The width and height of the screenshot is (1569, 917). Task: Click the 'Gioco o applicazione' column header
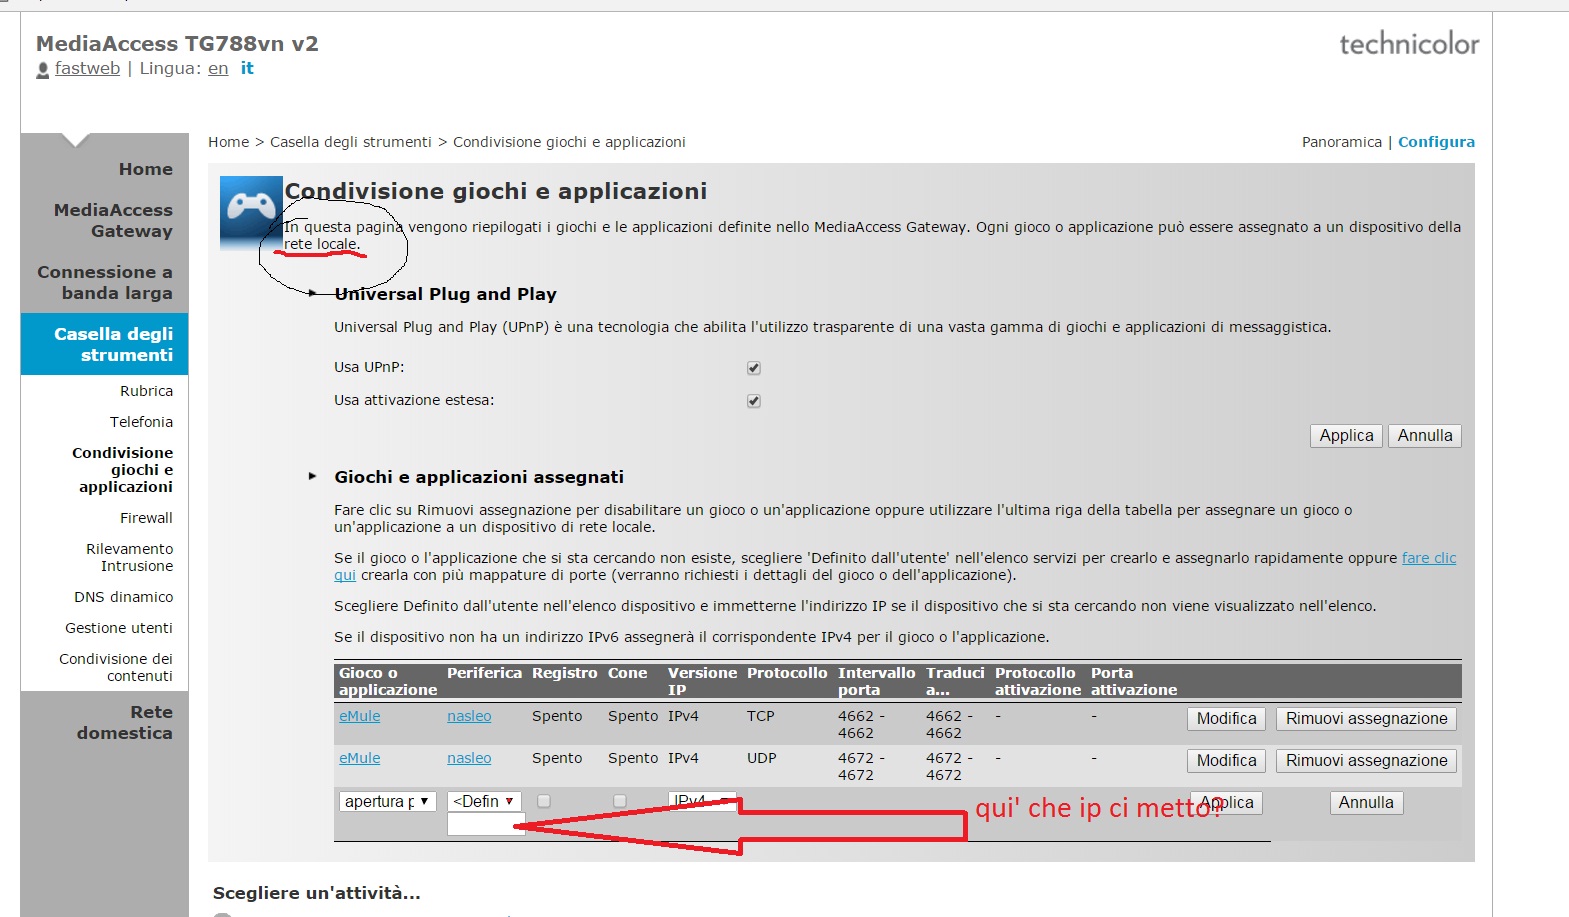point(388,681)
